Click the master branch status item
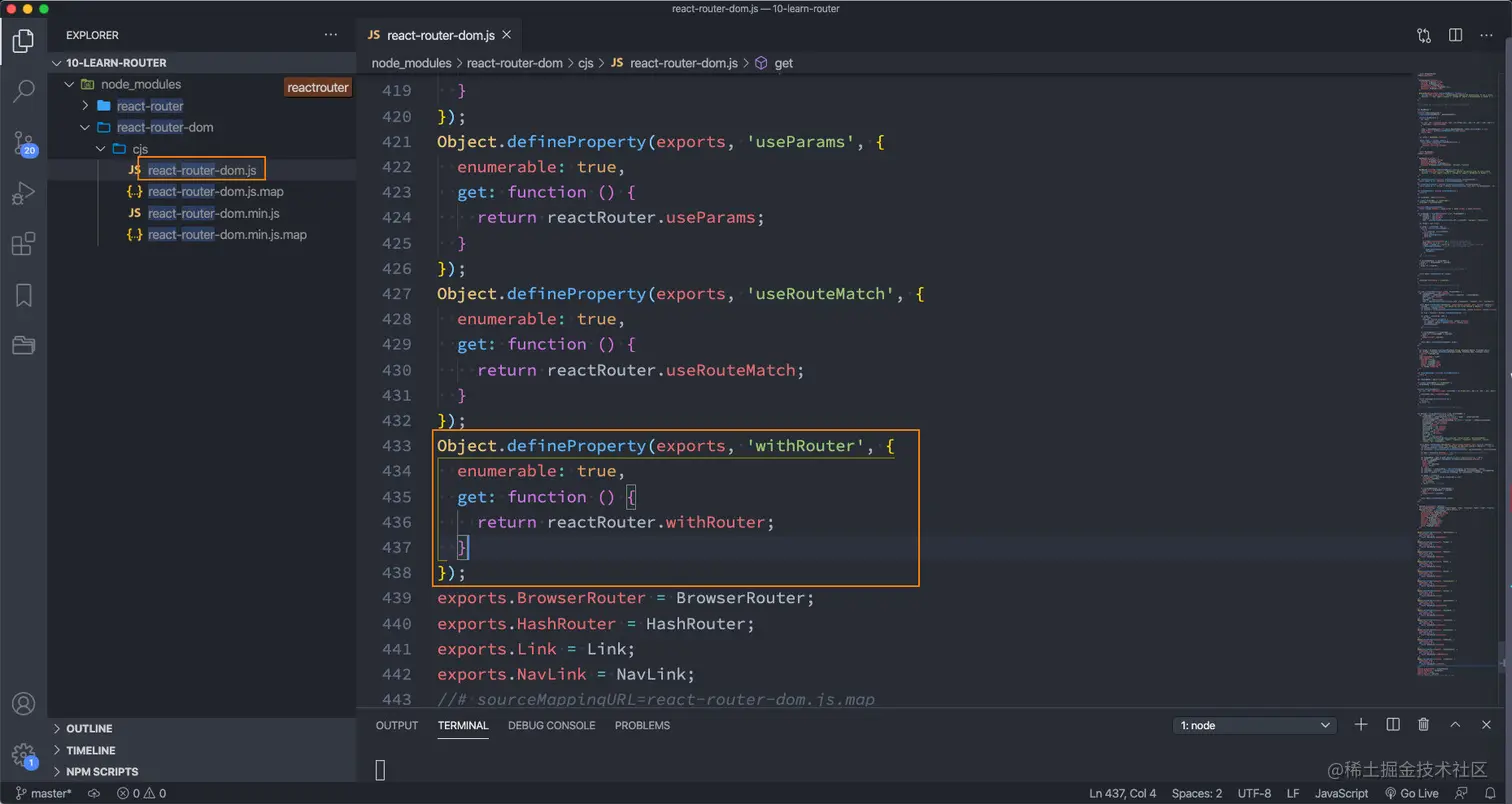This screenshot has height=804, width=1512. [44, 793]
